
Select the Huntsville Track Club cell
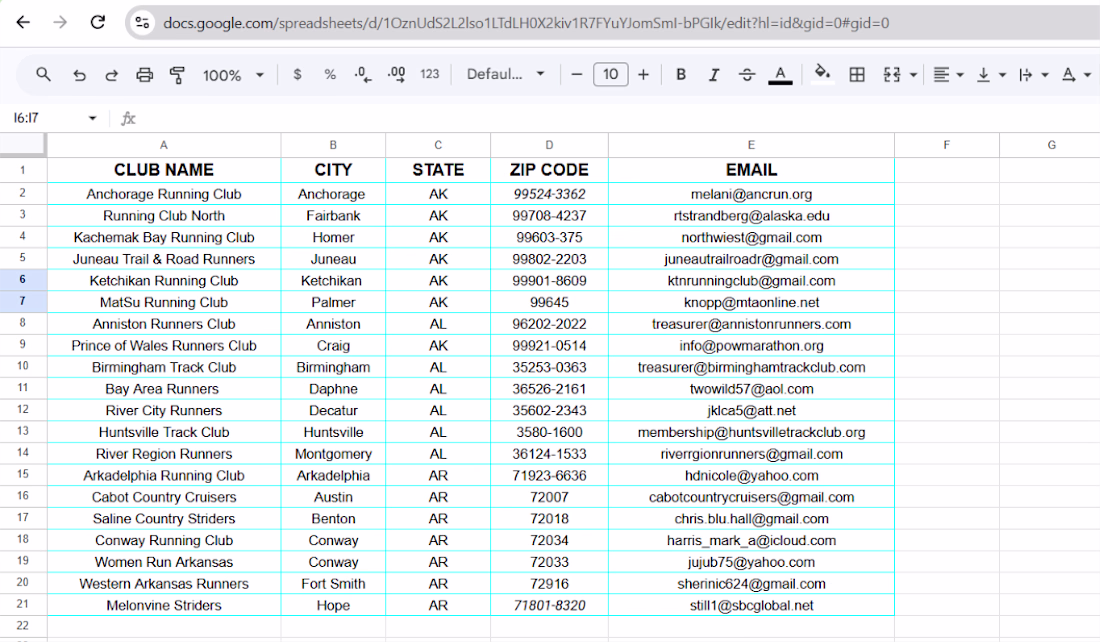tap(163, 432)
